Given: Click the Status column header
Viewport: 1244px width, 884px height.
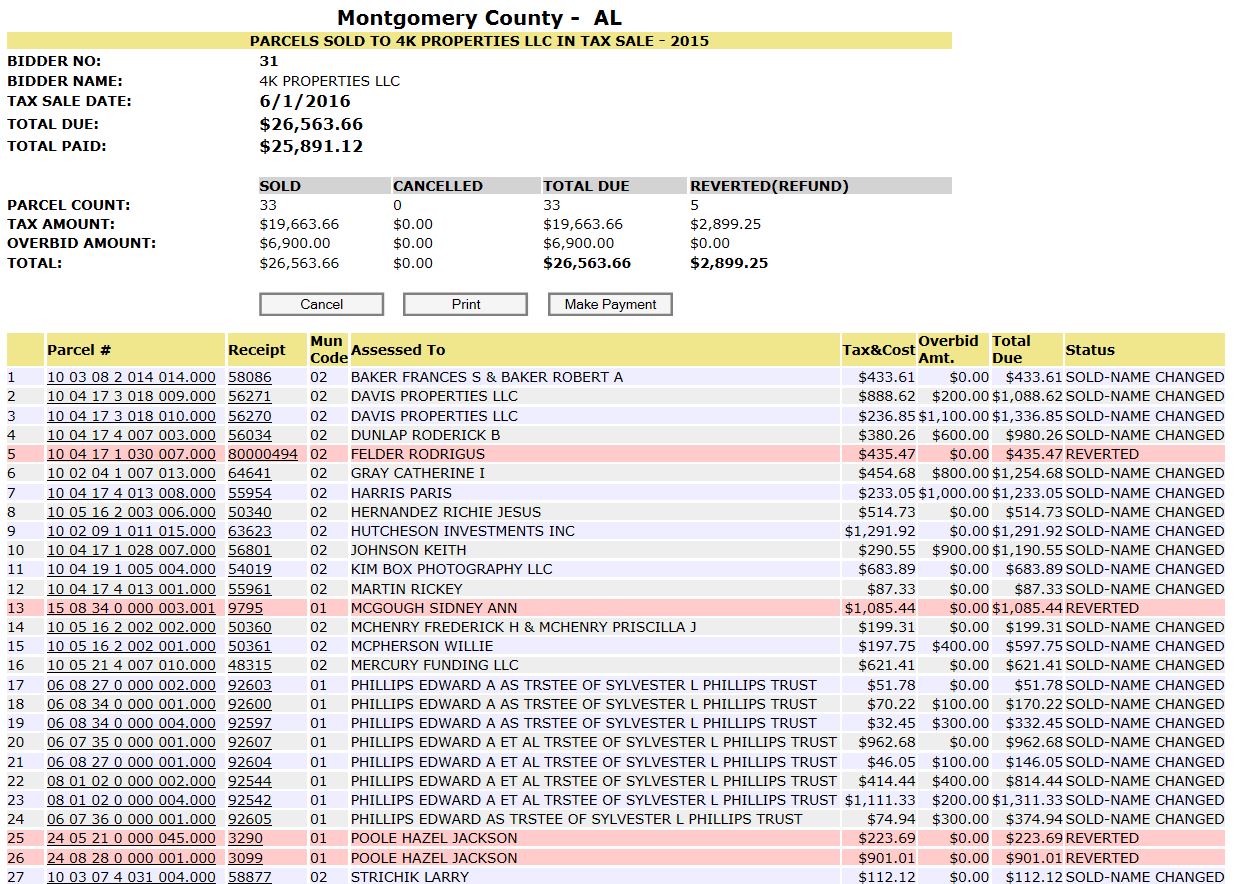Looking at the screenshot, I should (1090, 350).
